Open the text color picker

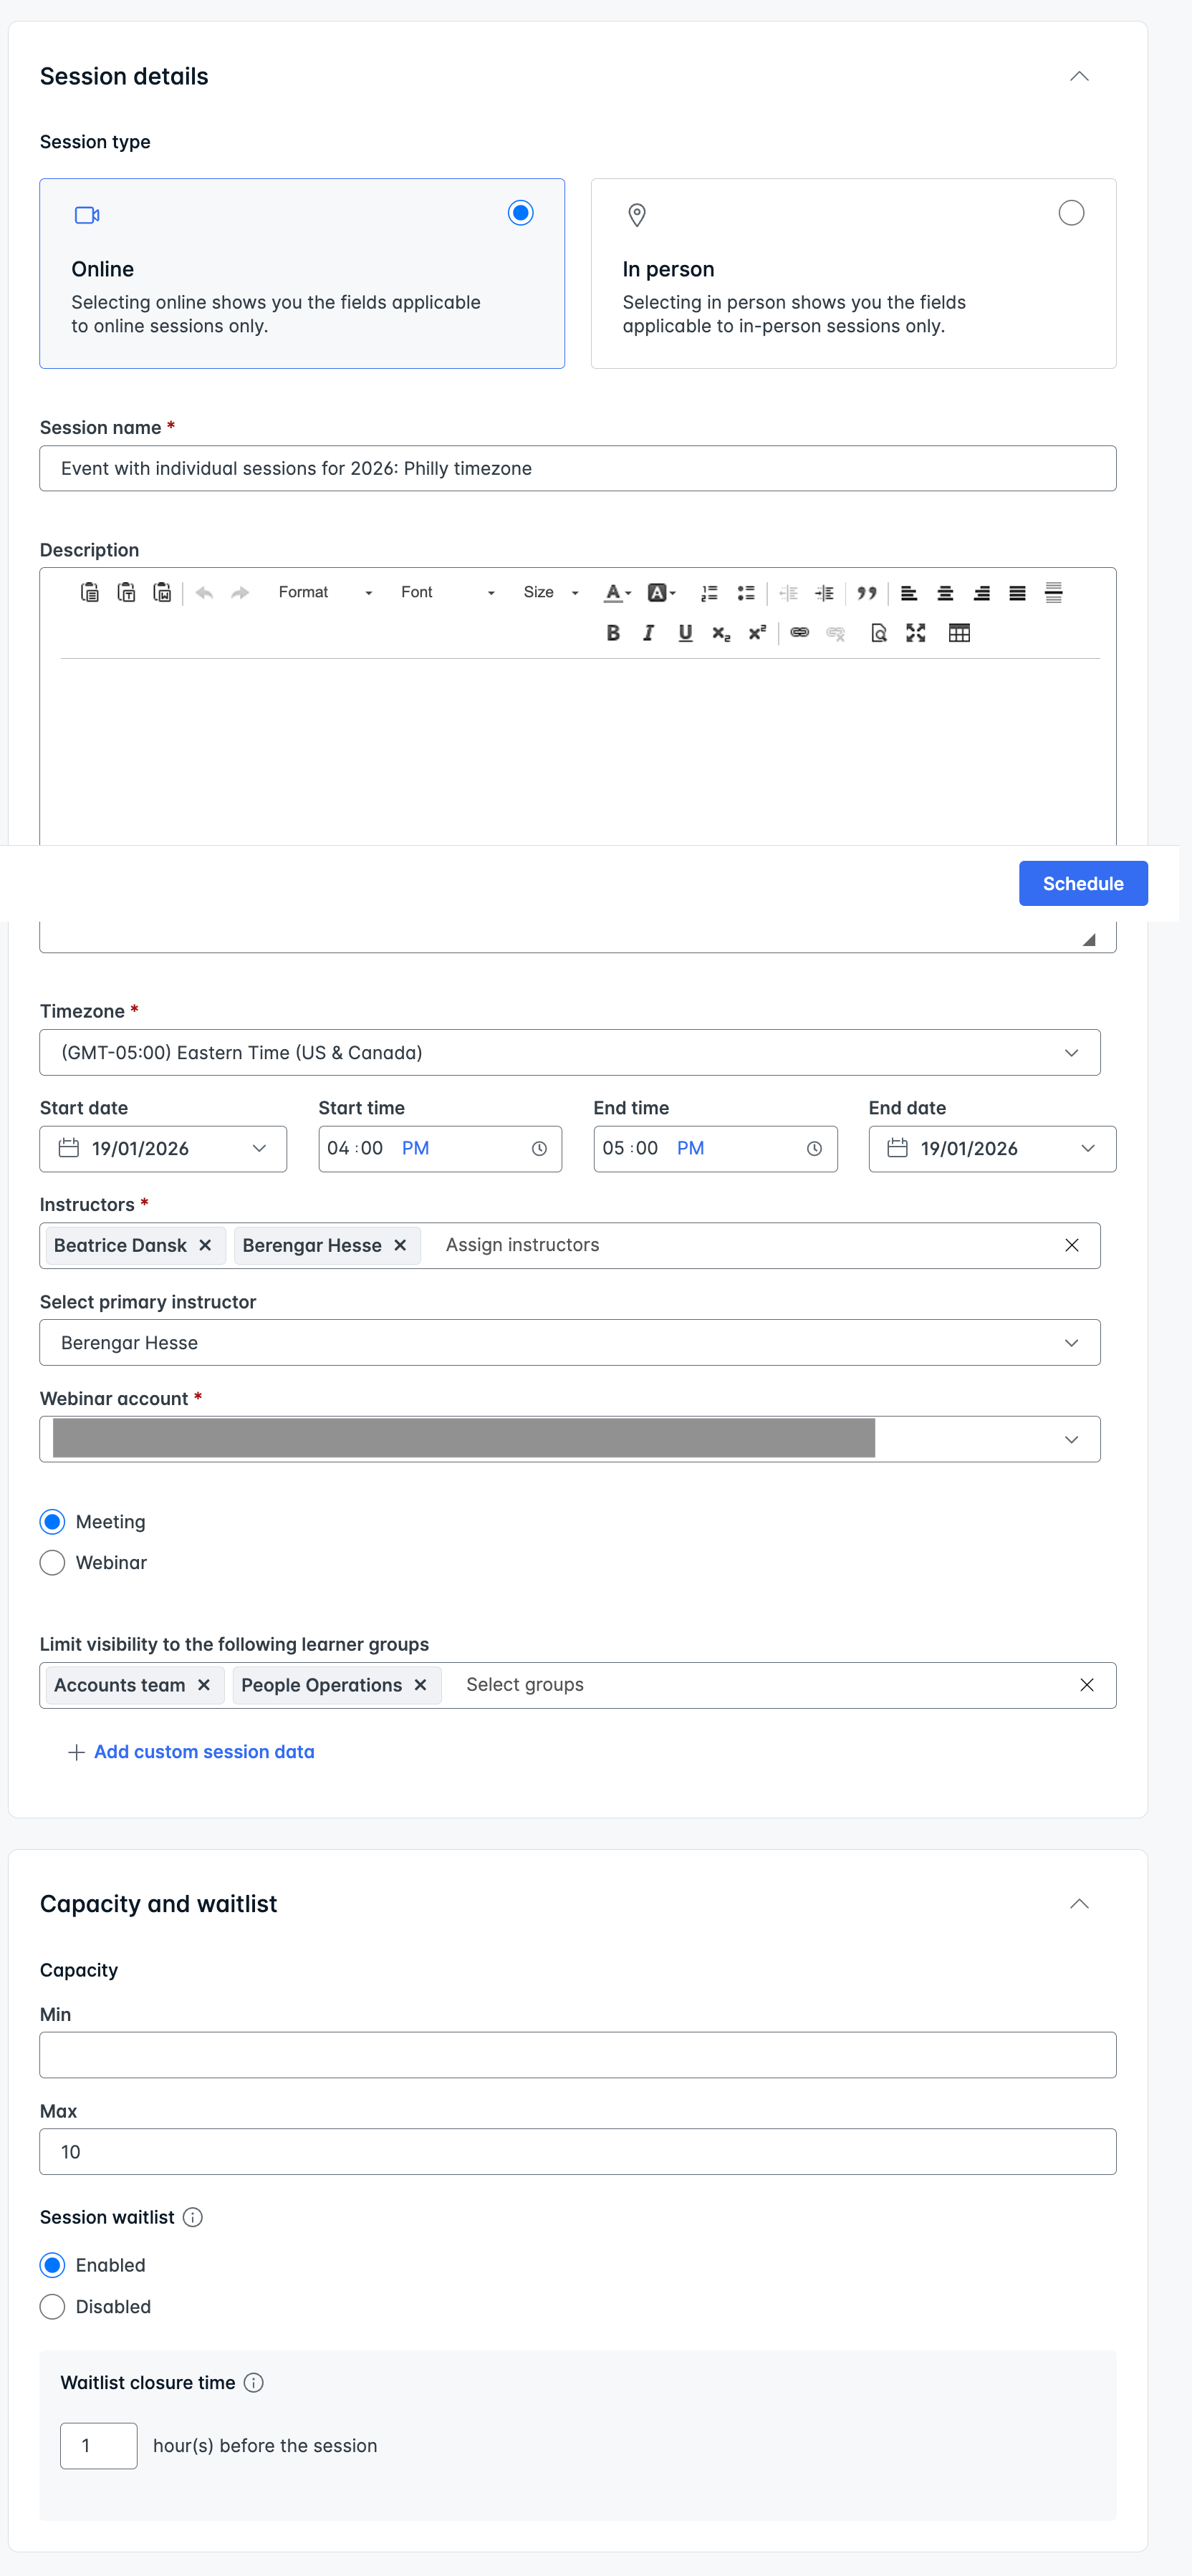(617, 593)
